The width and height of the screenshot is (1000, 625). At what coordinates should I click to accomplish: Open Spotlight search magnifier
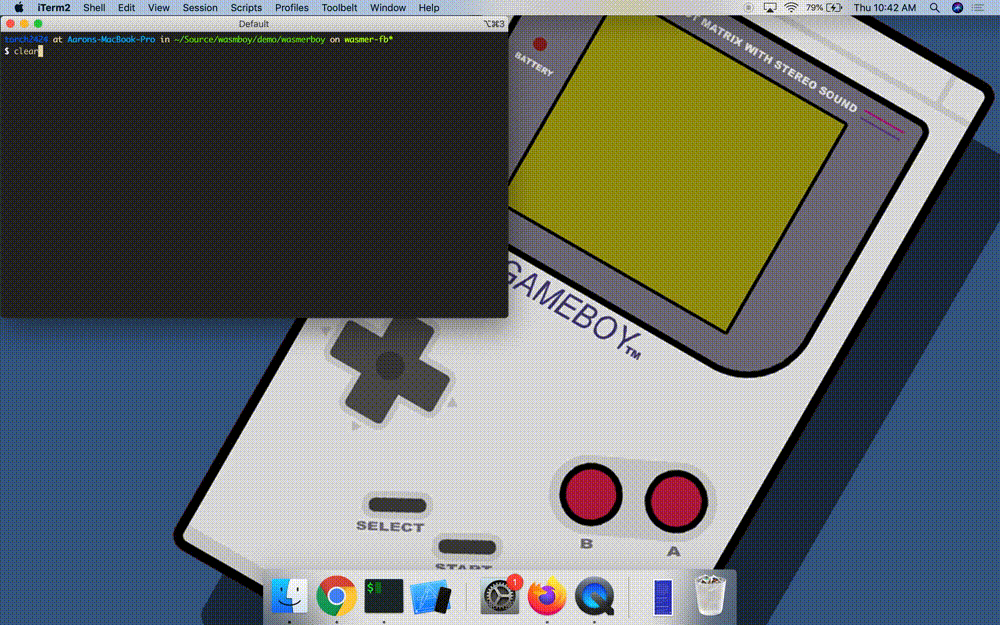pos(934,8)
